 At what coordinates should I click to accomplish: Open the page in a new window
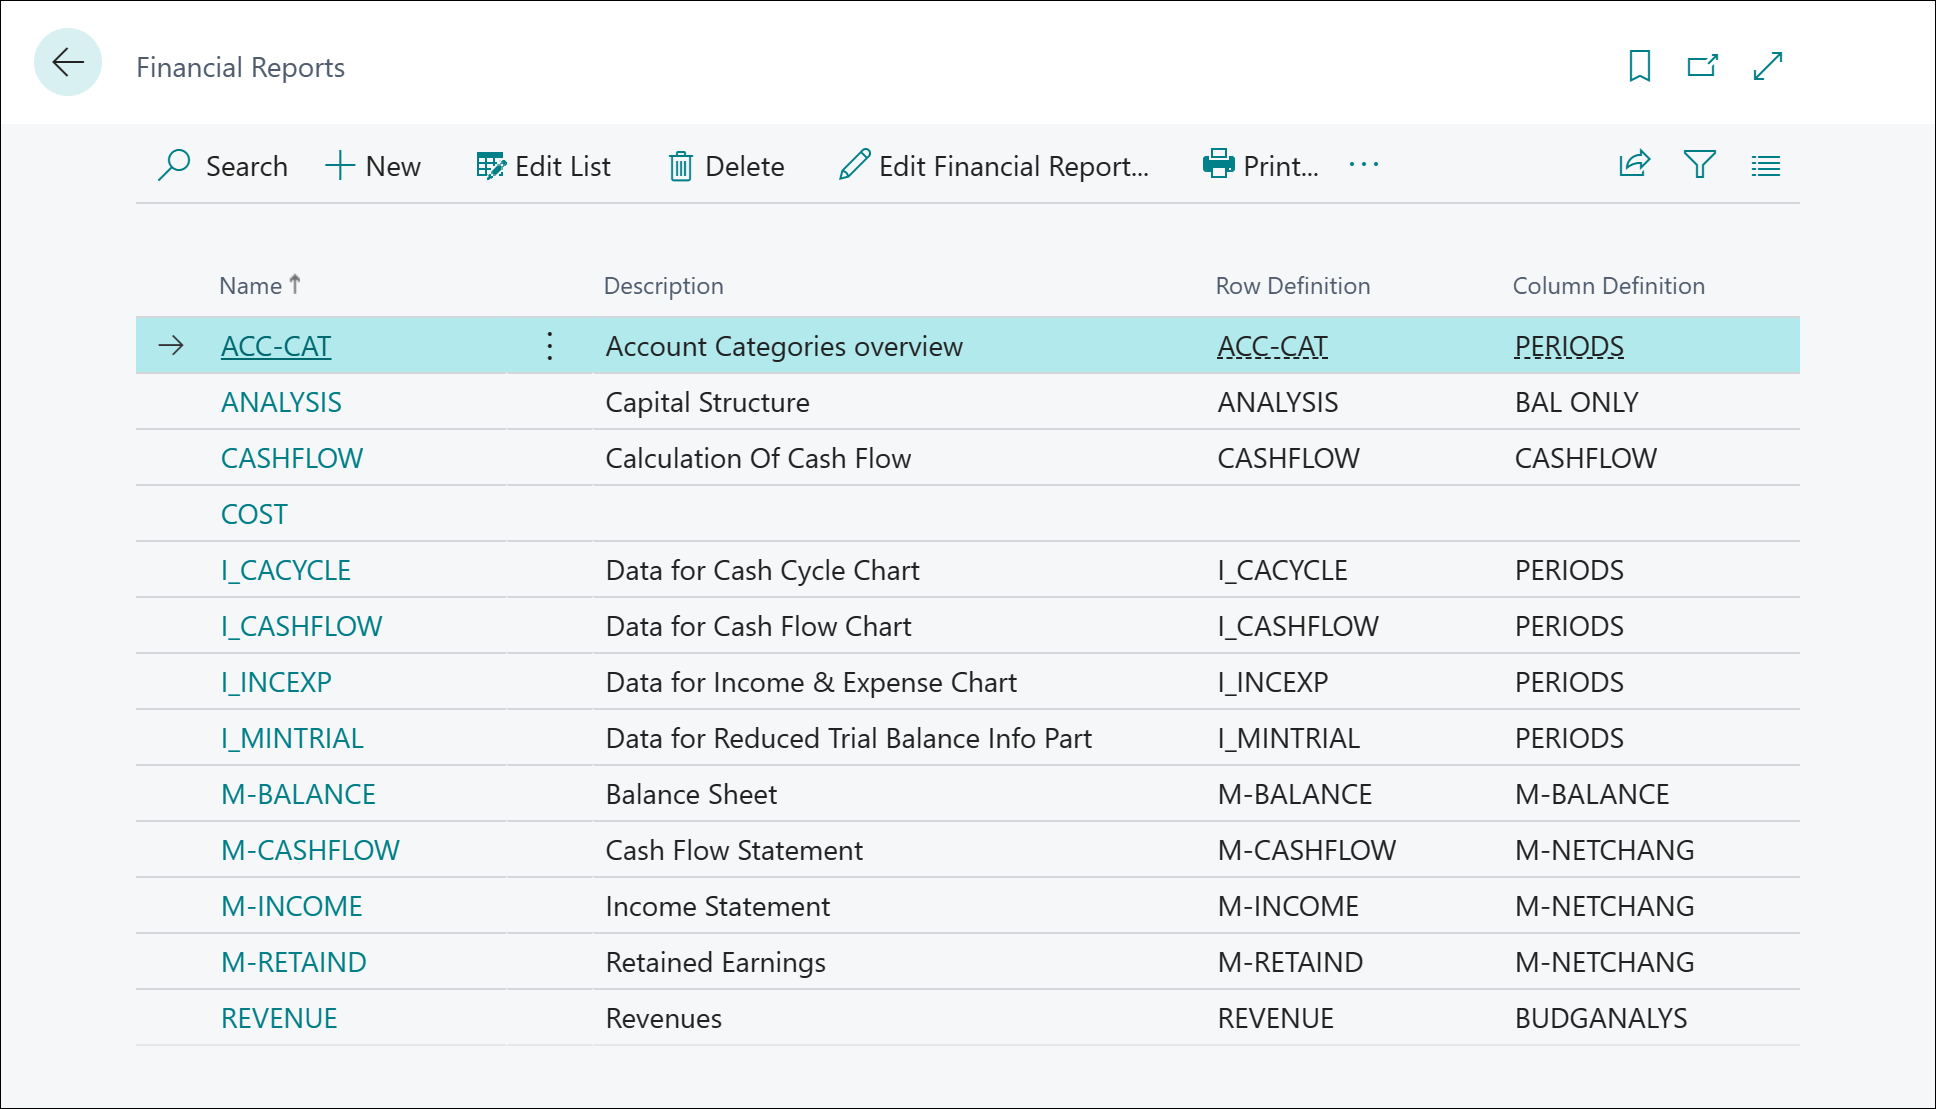point(1703,65)
